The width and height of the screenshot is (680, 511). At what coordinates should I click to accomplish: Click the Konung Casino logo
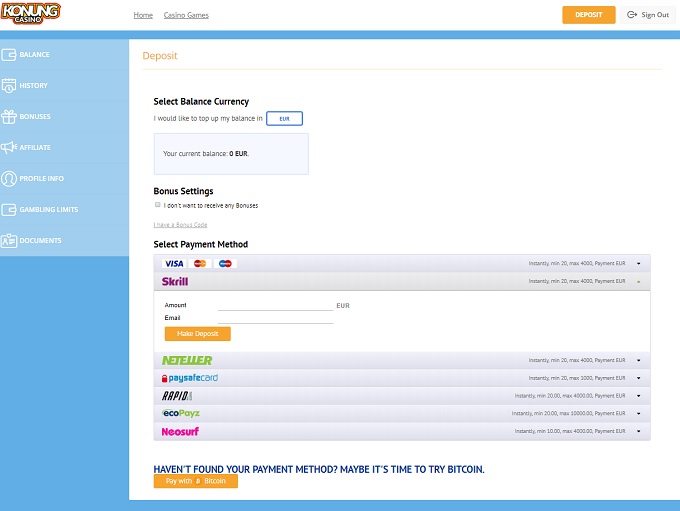coord(31,13)
